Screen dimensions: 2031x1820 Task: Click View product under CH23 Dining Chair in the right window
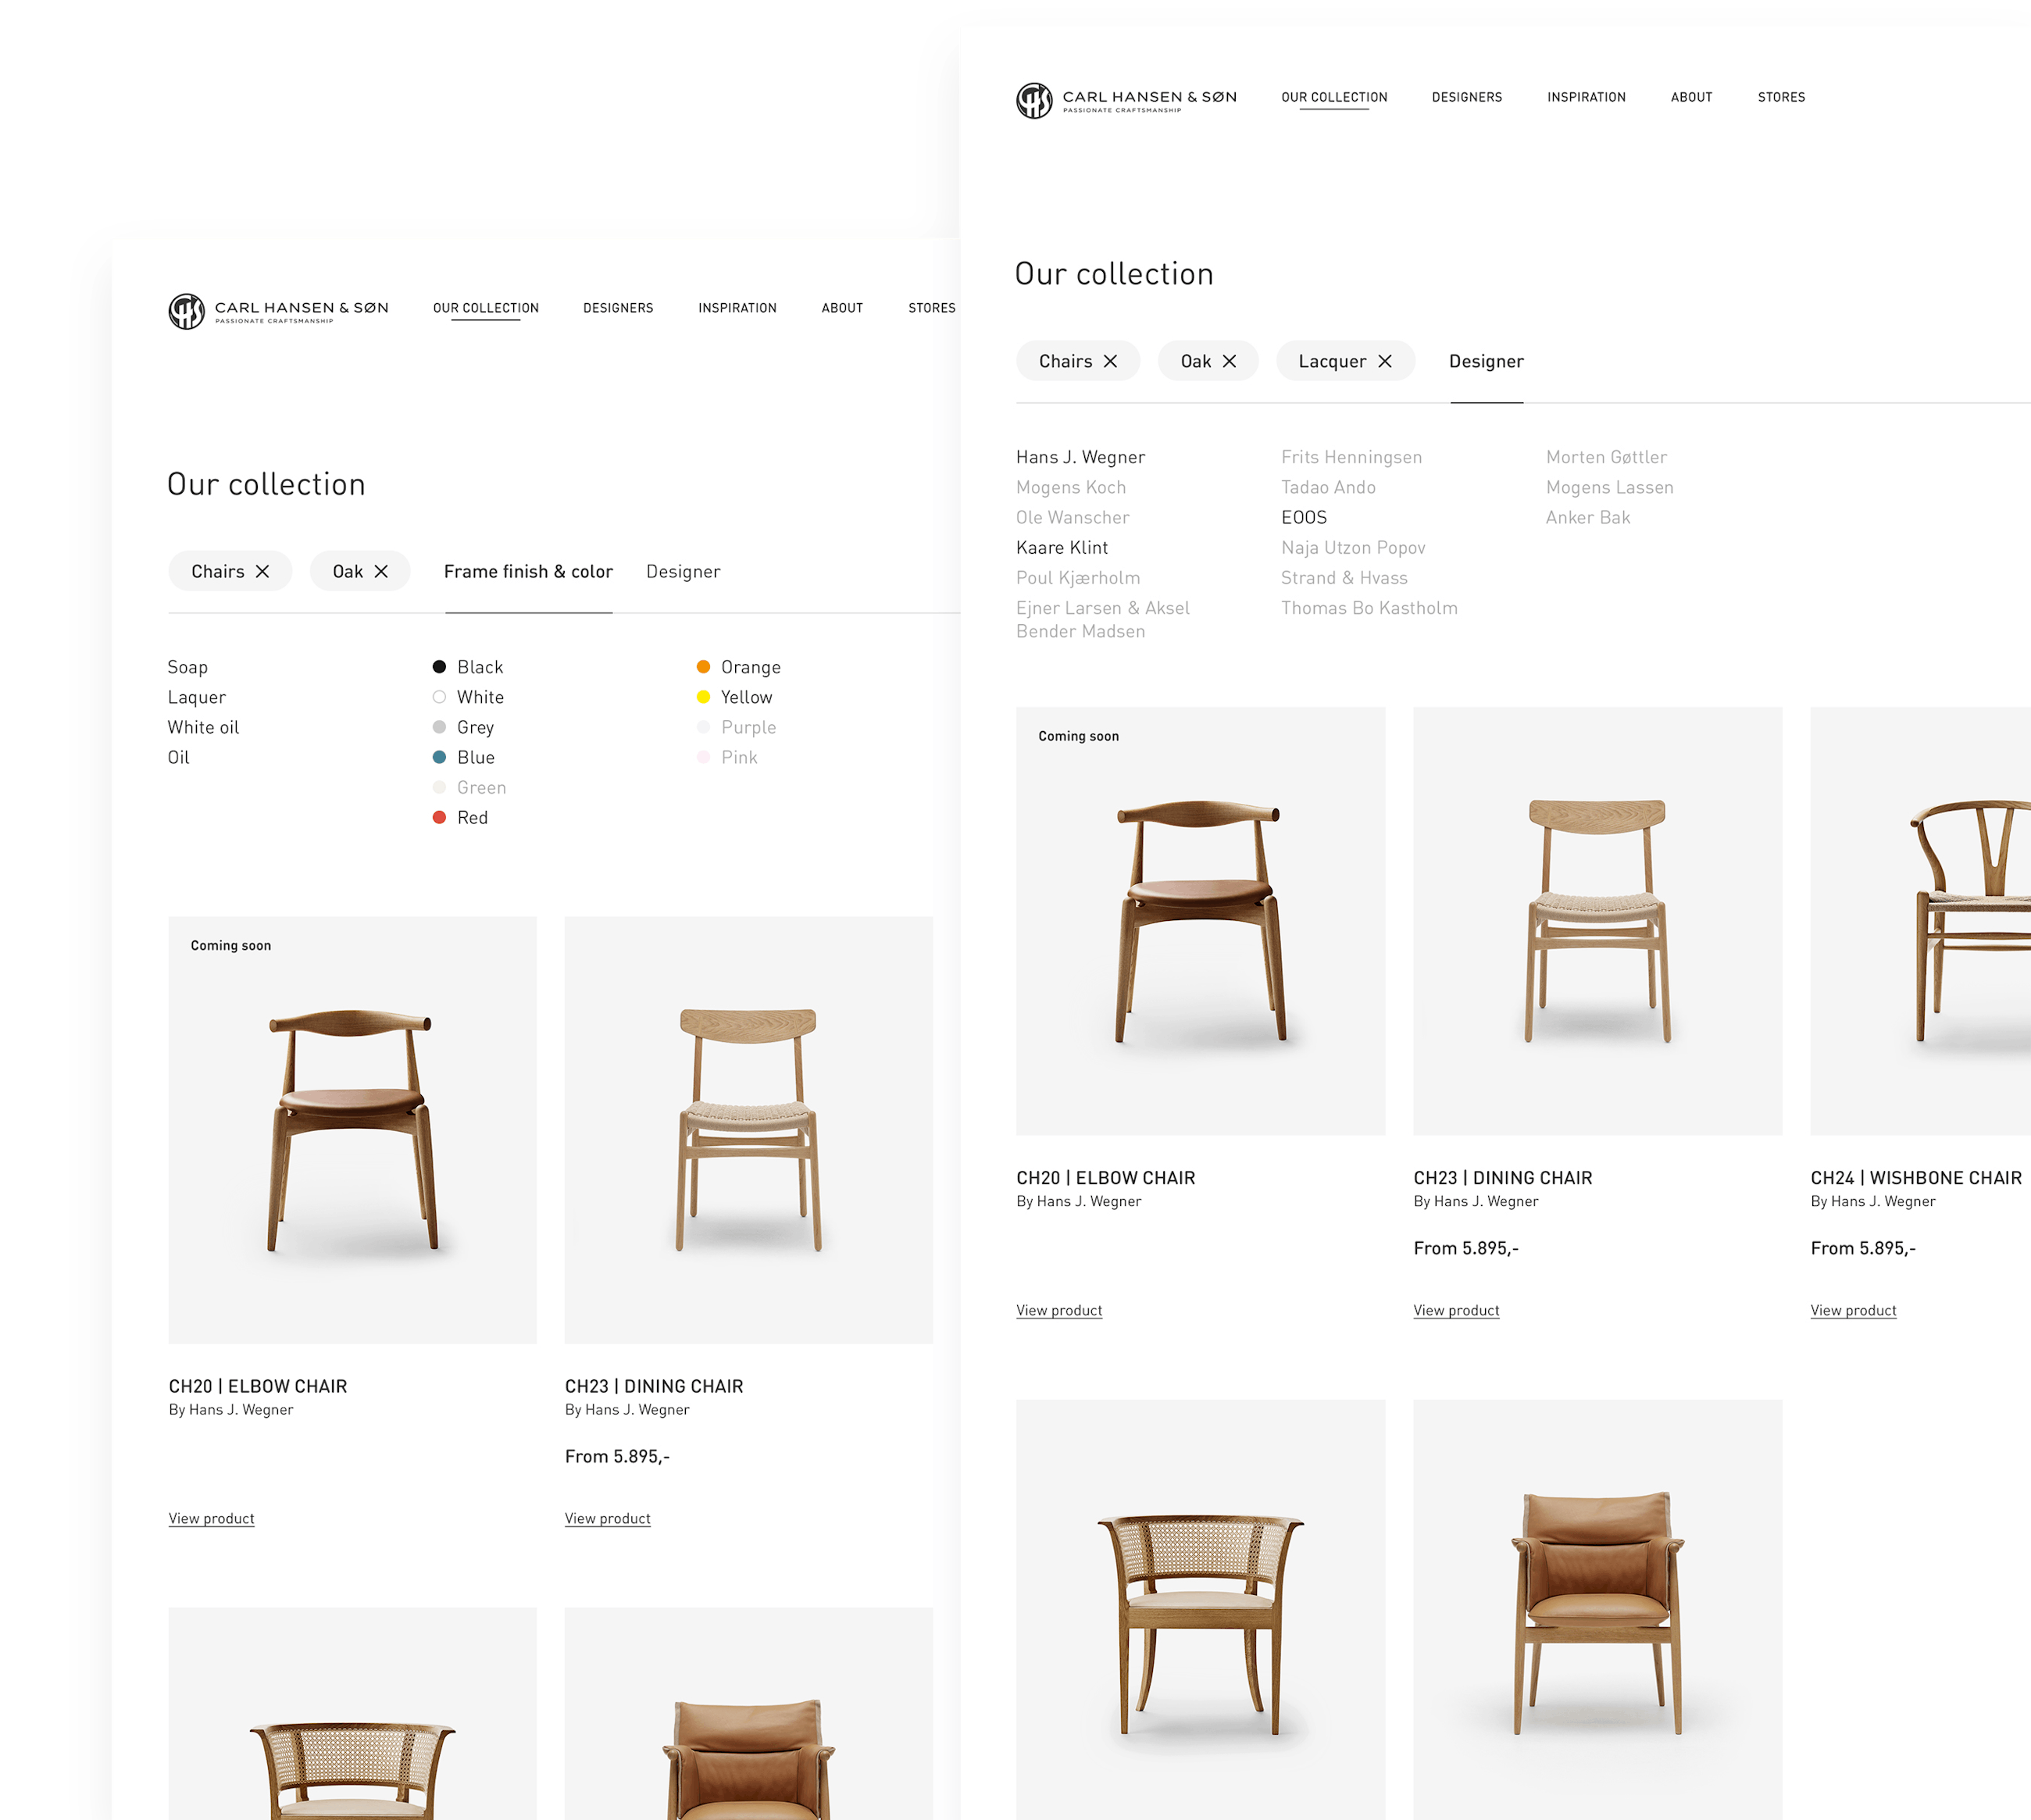[x=1456, y=1310]
